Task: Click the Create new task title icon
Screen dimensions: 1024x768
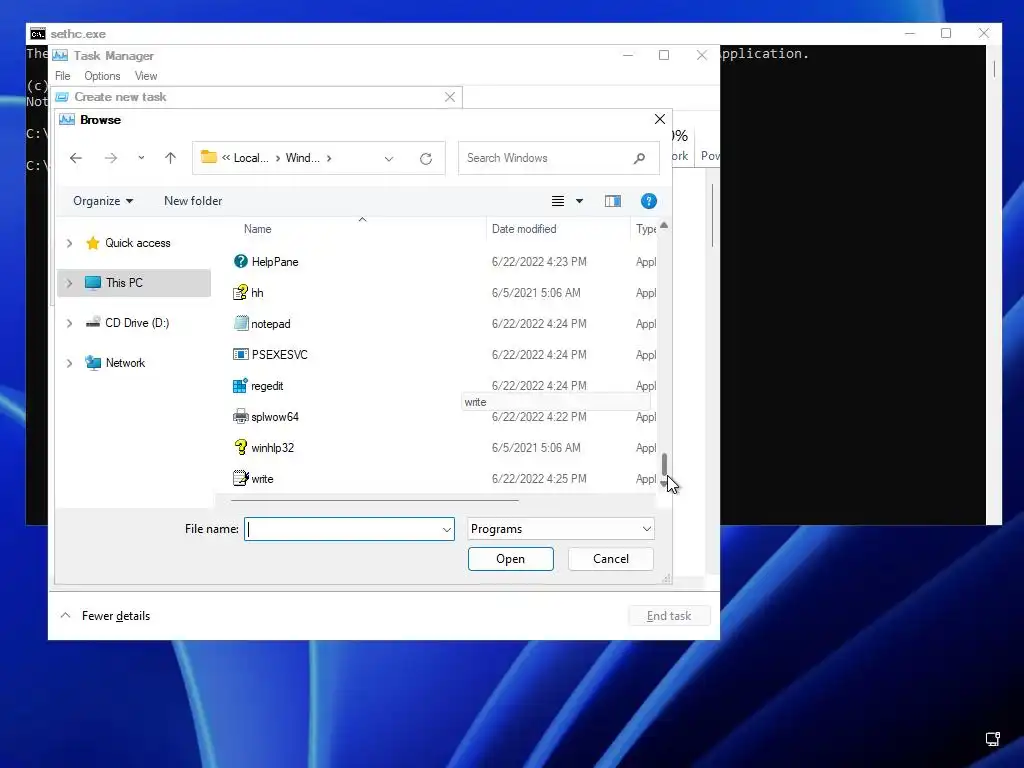Action: coord(62,97)
